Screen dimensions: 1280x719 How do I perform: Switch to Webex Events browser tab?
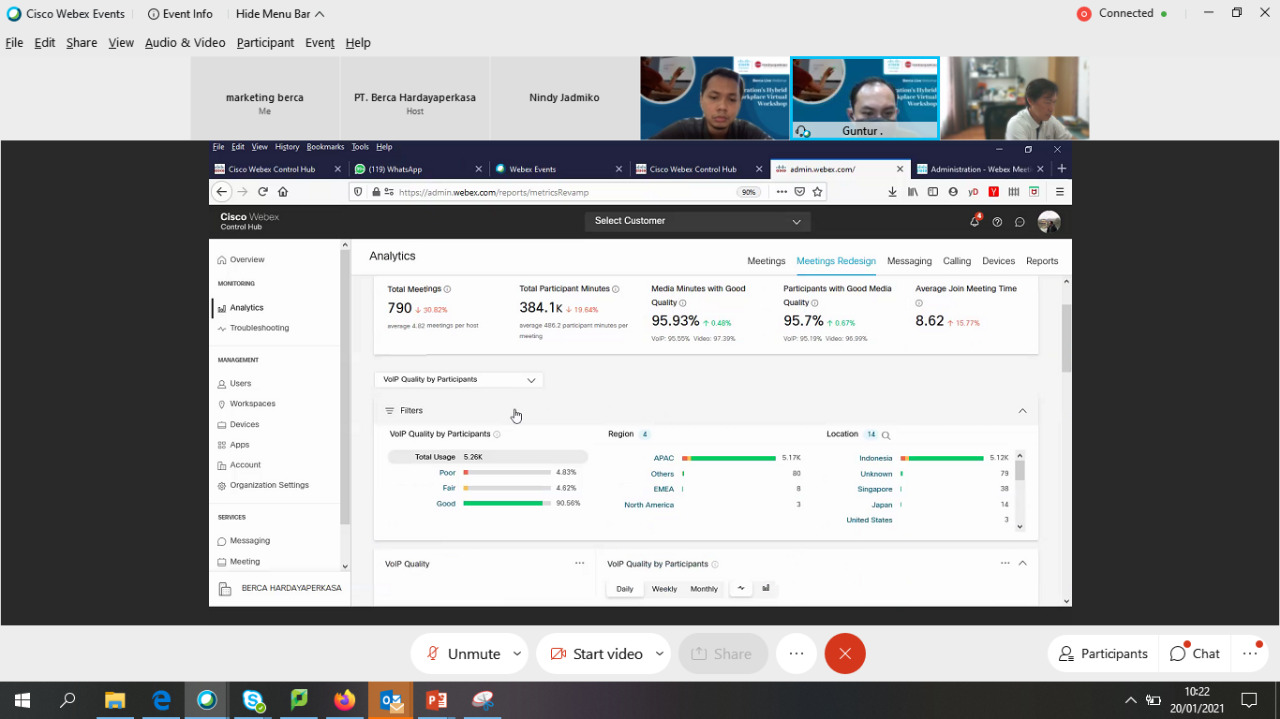tap(558, 169)
